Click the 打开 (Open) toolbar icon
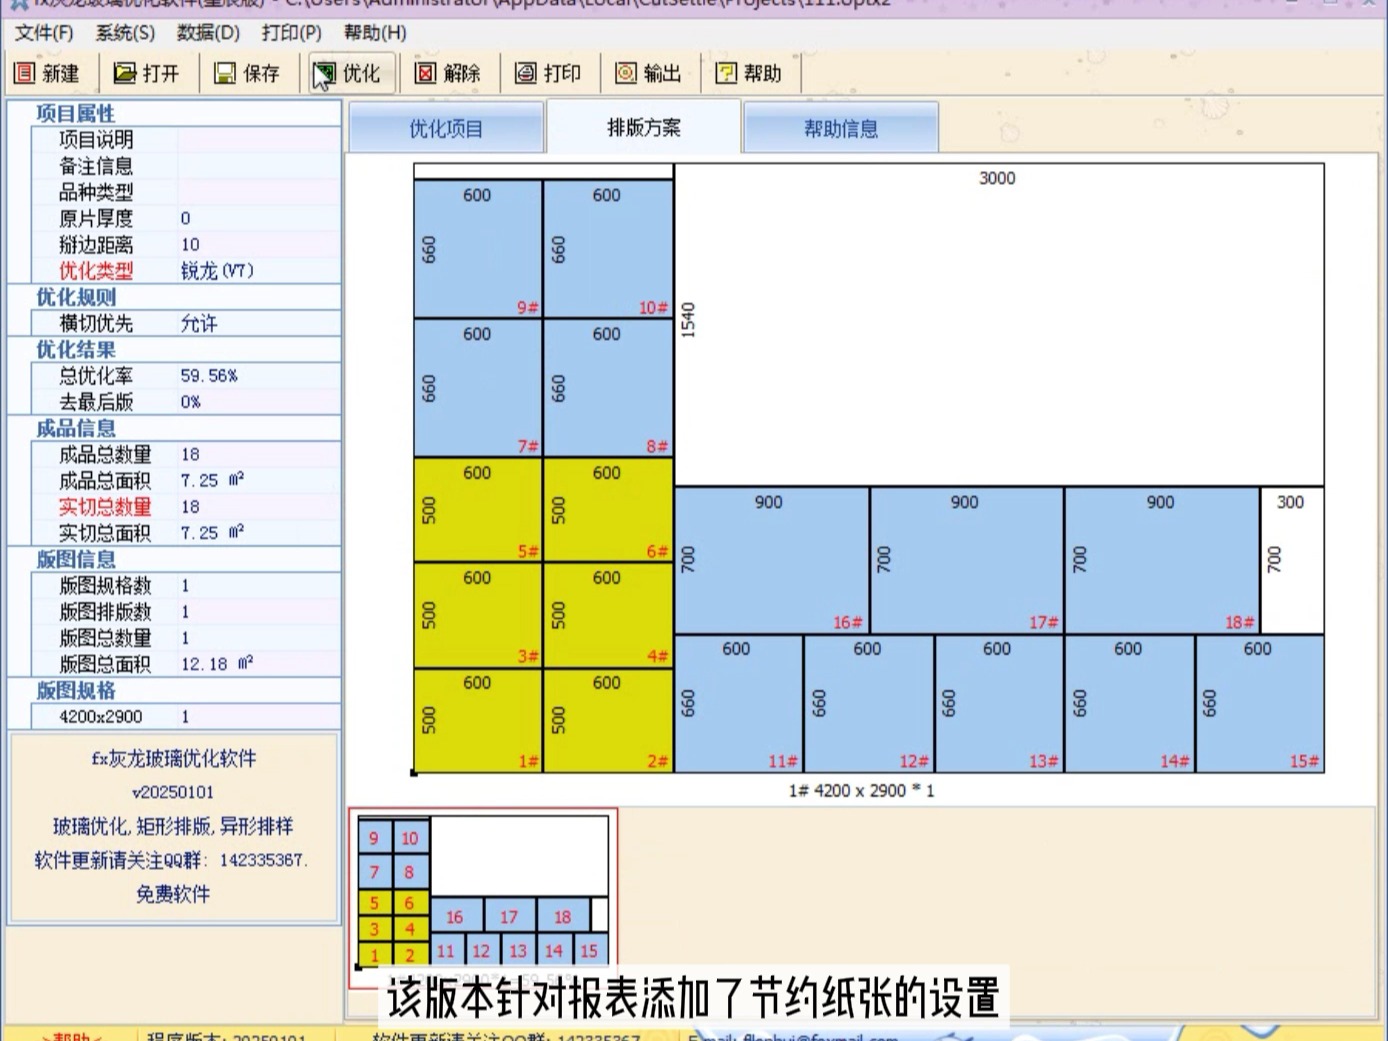Viewport: 1388px width, 1041px height. point(146,73)
